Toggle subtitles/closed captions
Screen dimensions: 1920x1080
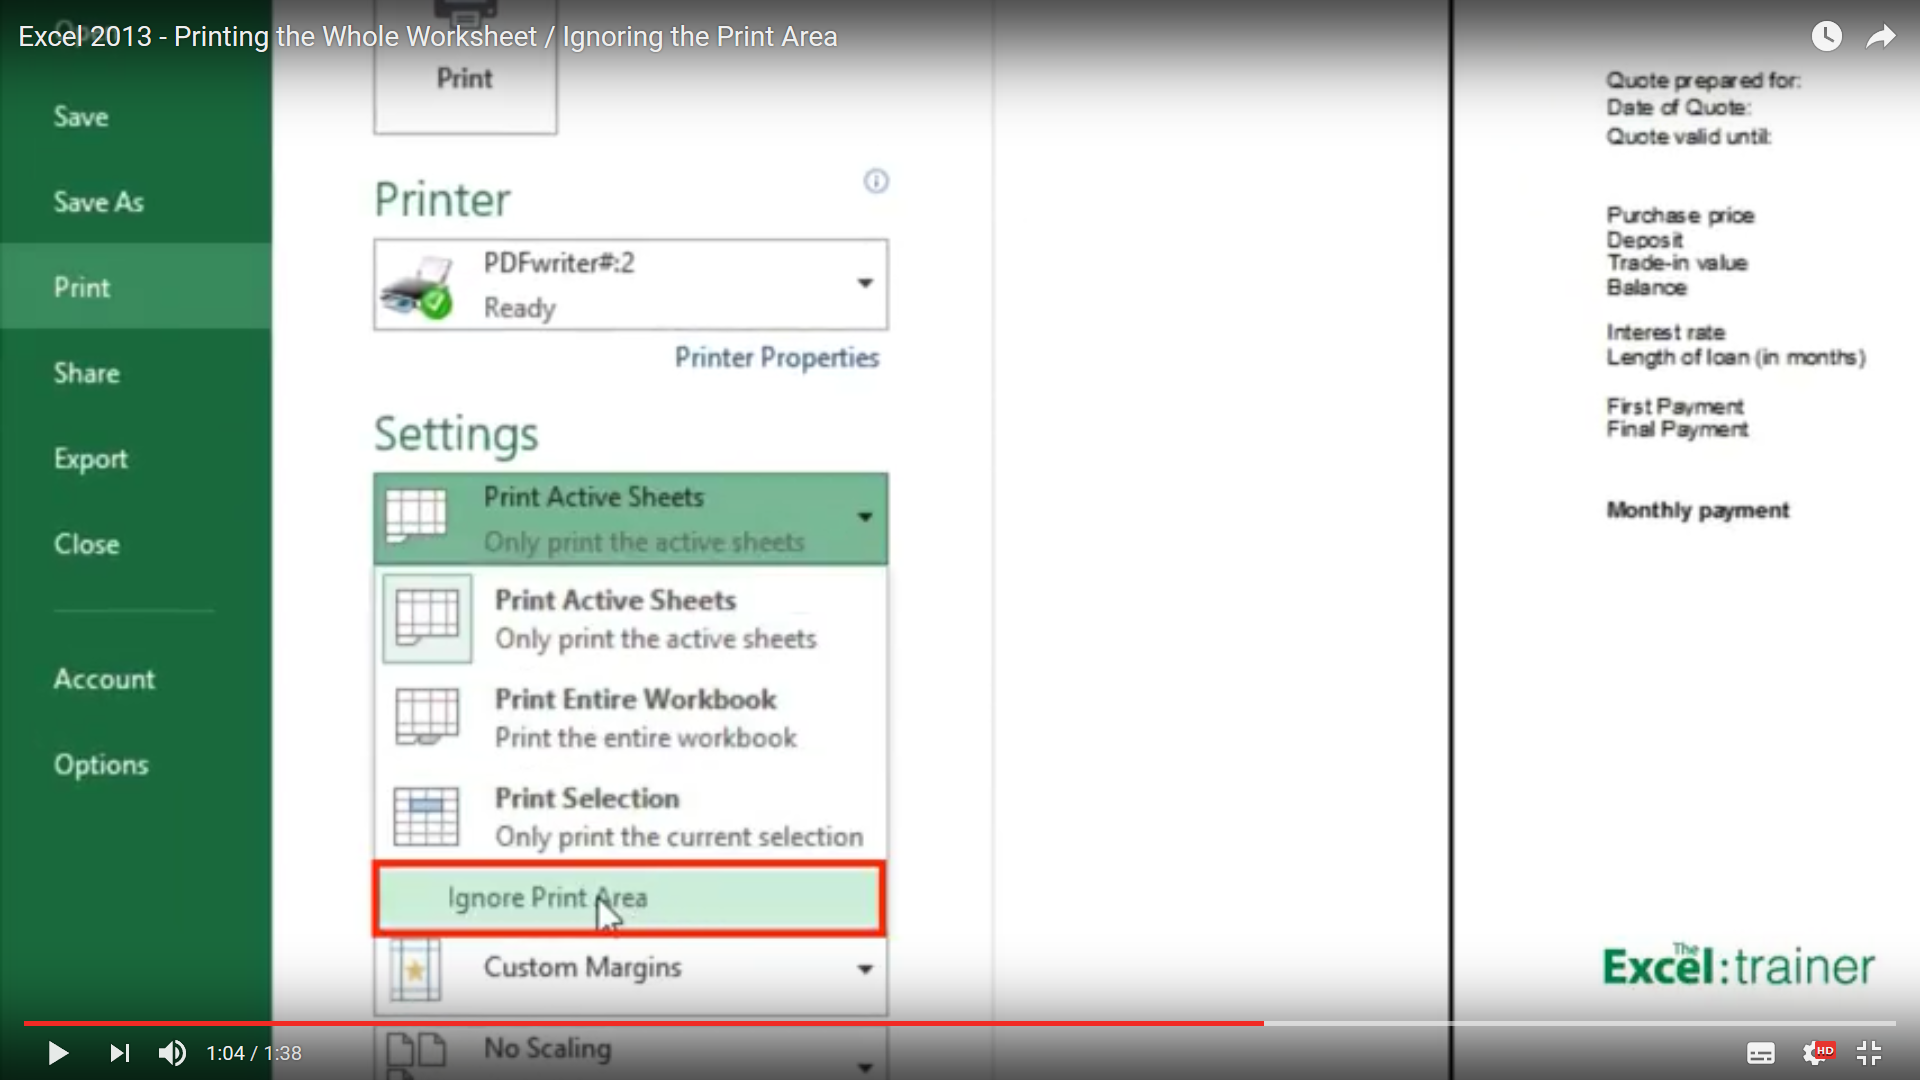tap(1761, 1053)
